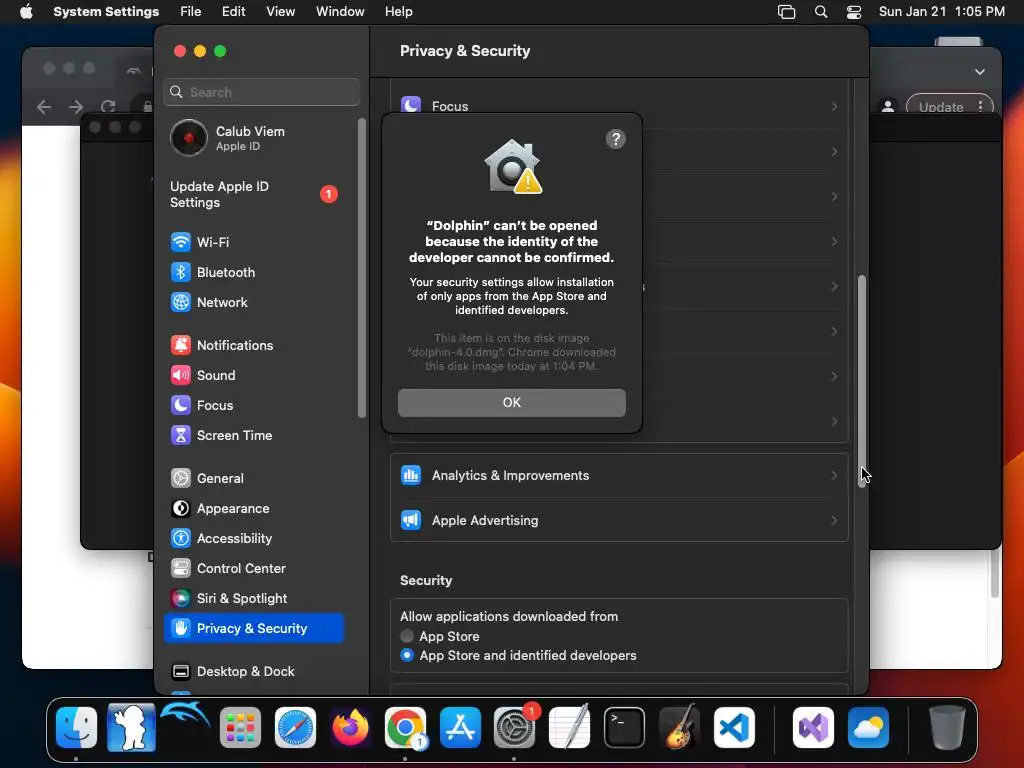
Task: Open Notifications settings in sidebar
Action: click(x=253, y=345)
